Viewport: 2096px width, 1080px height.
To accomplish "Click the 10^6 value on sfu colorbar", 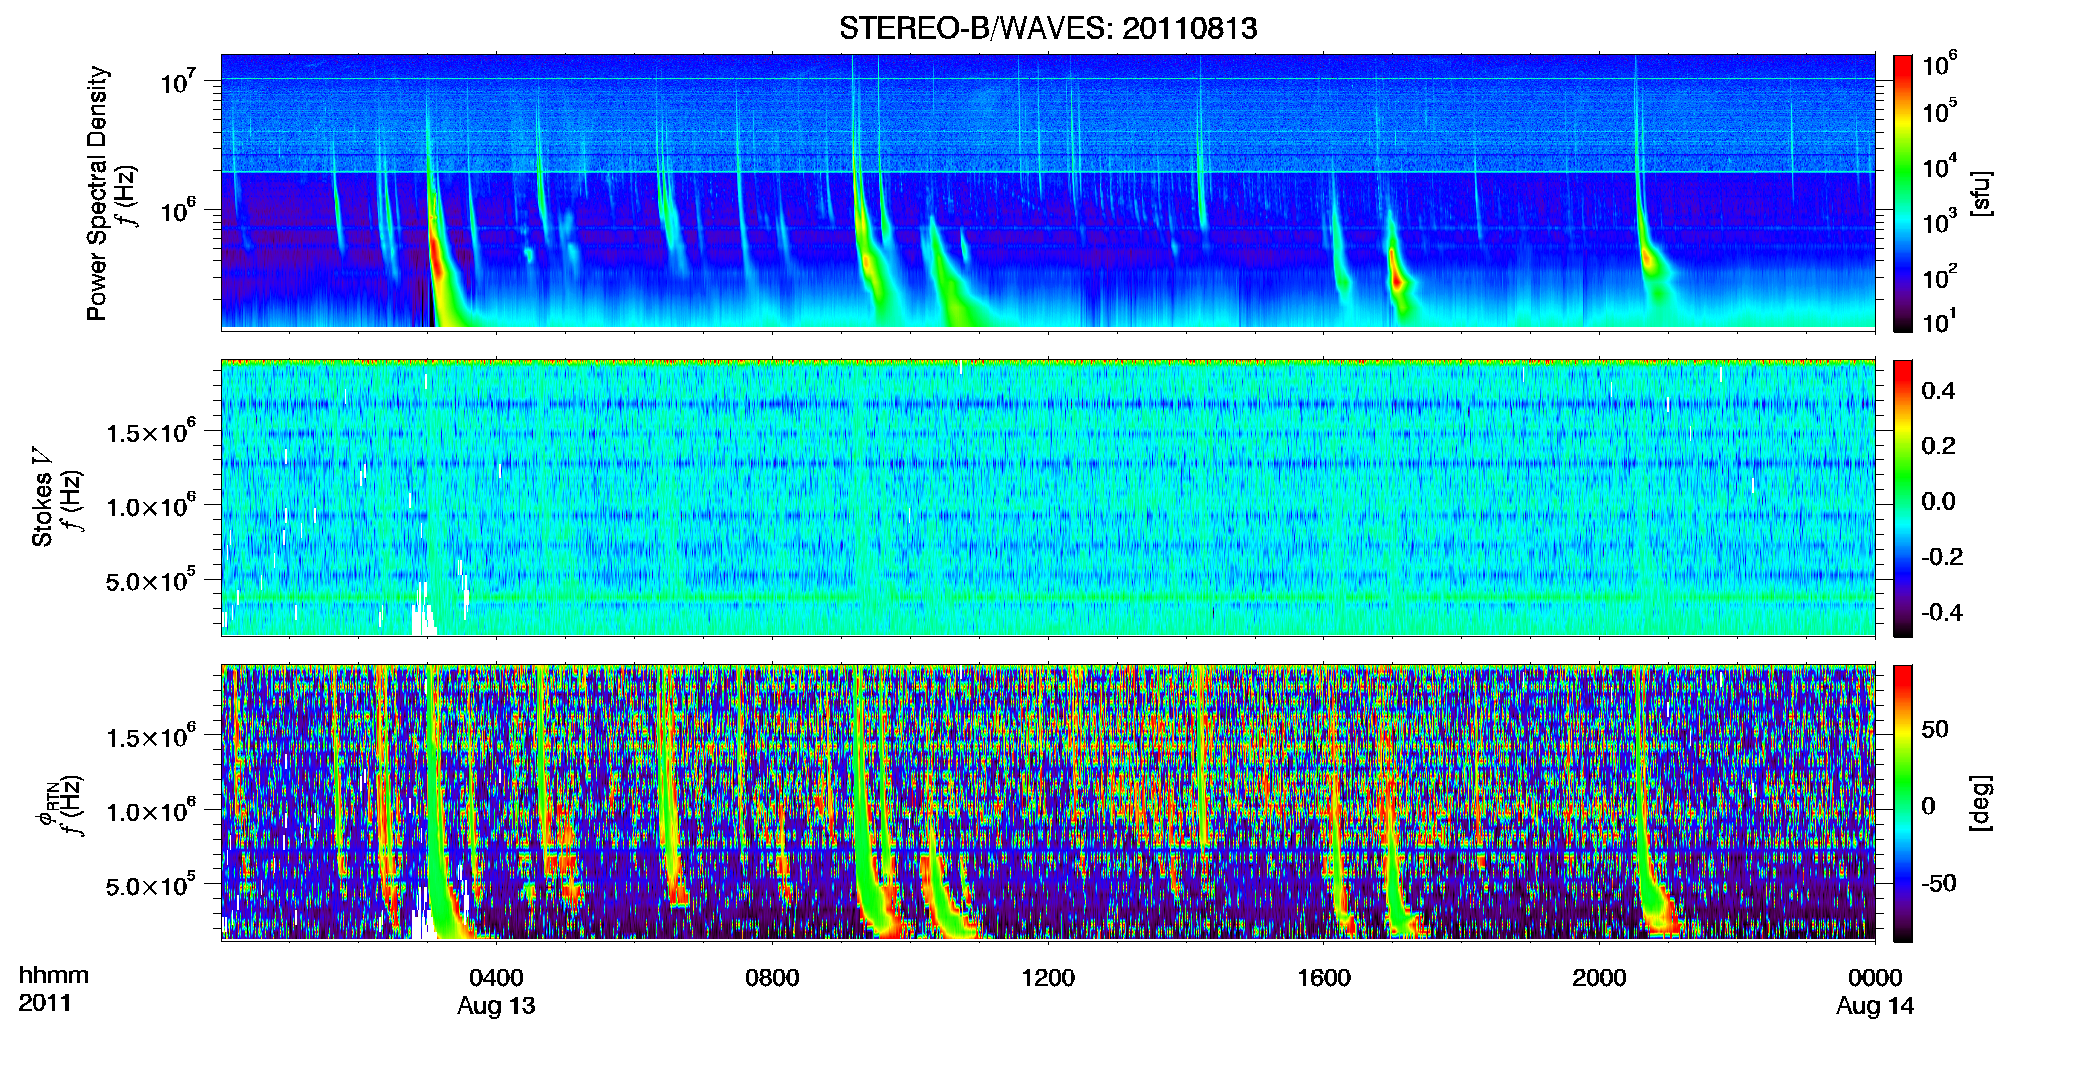I will click(1940, 65).
